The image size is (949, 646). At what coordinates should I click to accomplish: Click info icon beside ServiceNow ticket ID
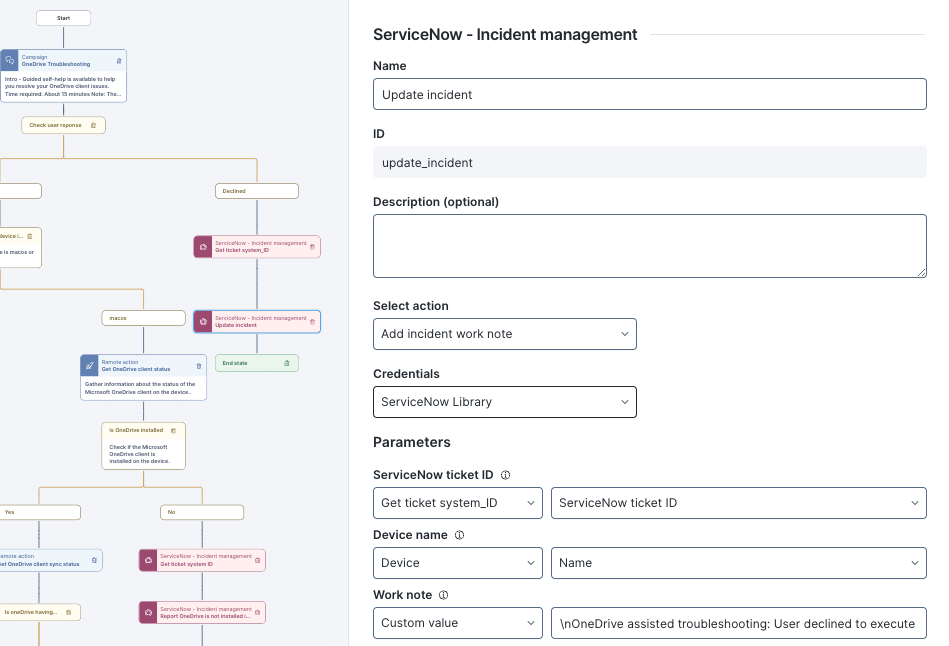click(x=505, y=475)
